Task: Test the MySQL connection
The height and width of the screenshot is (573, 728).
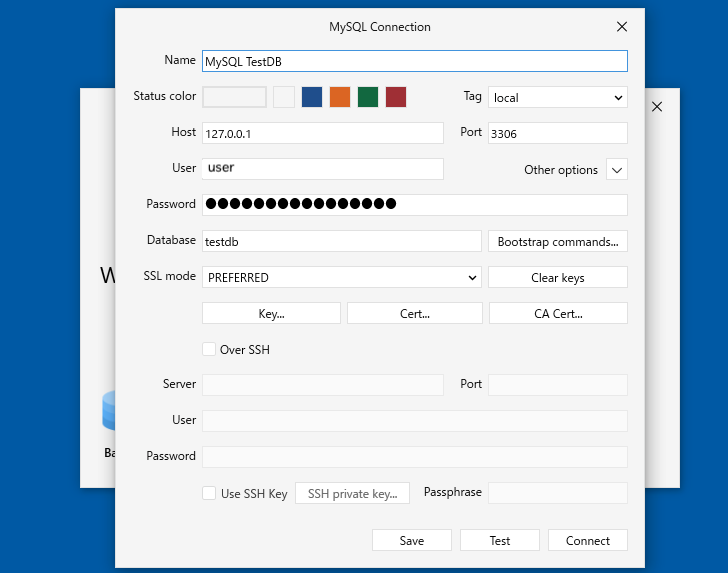Action: coord(500,540)
